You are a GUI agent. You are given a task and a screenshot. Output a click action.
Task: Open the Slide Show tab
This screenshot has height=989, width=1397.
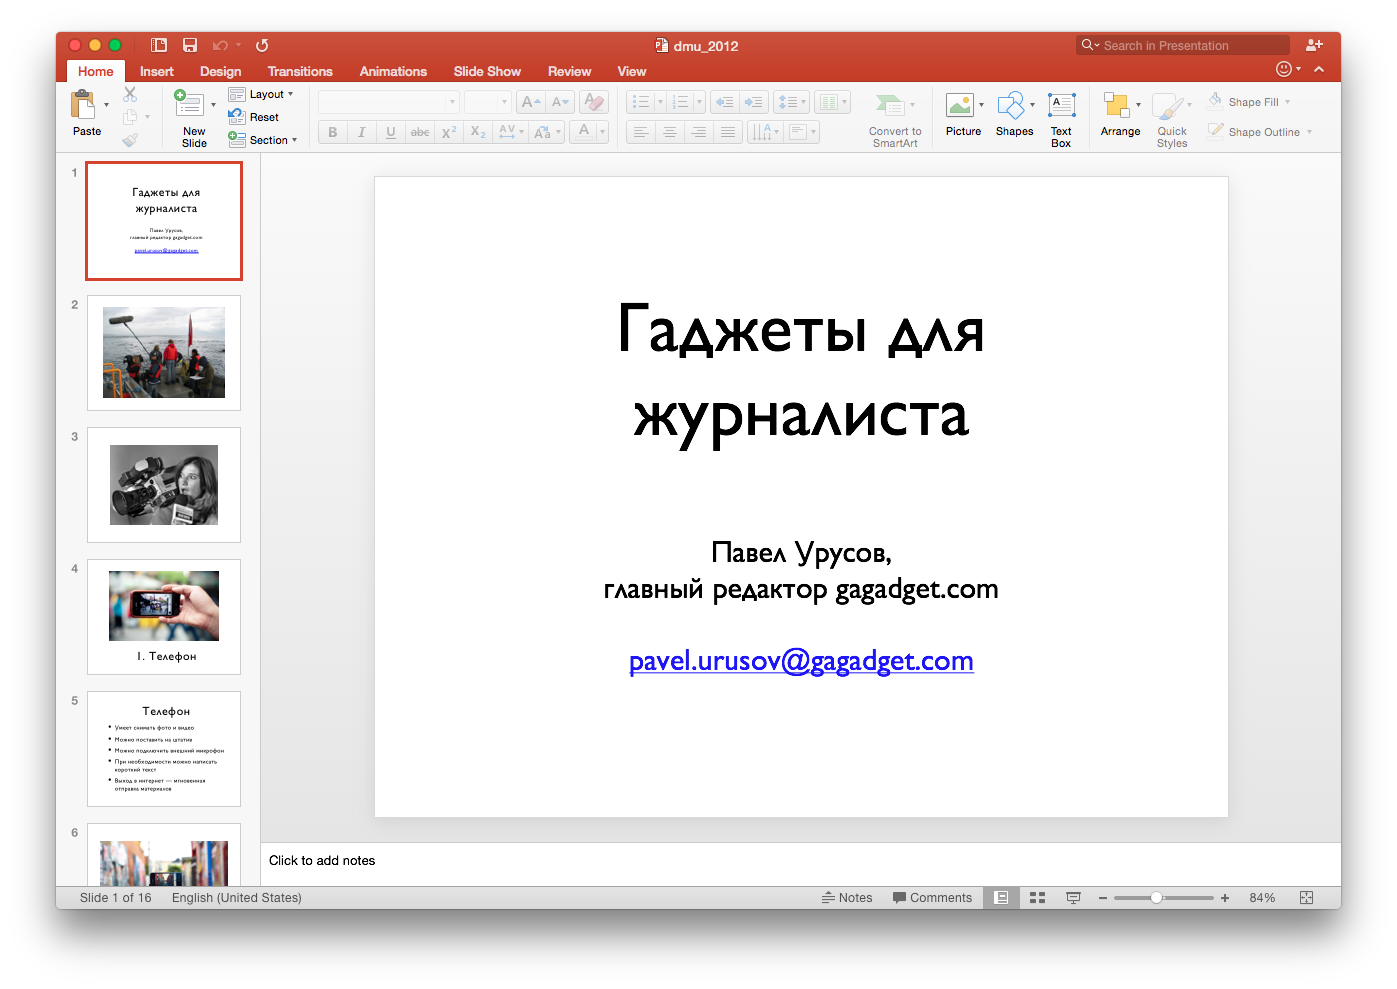pyautogui.click(x=487, y=71)
